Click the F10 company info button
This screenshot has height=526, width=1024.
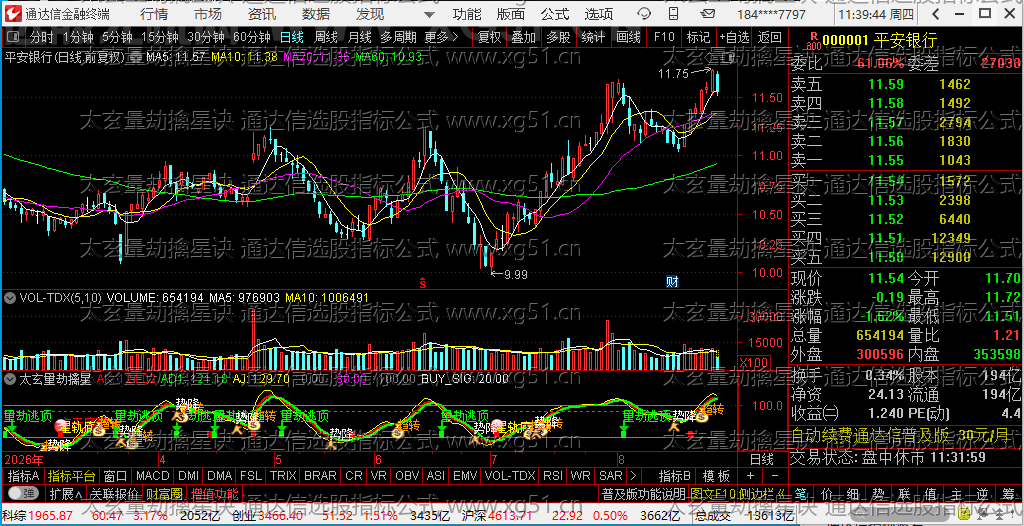[x=664, y=37]
